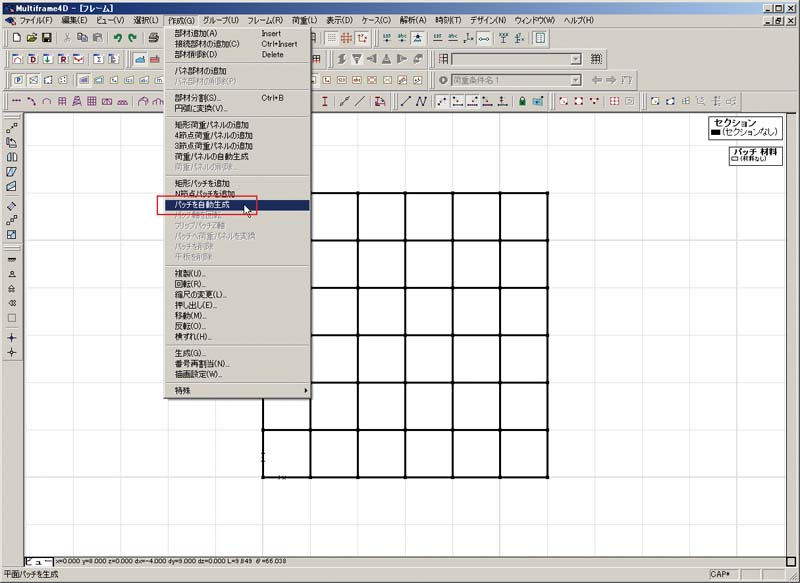The height and width of the screenshot is (583, 800).
Task: Select the downward triangle load icon
Action: click(x=357, y=59)
